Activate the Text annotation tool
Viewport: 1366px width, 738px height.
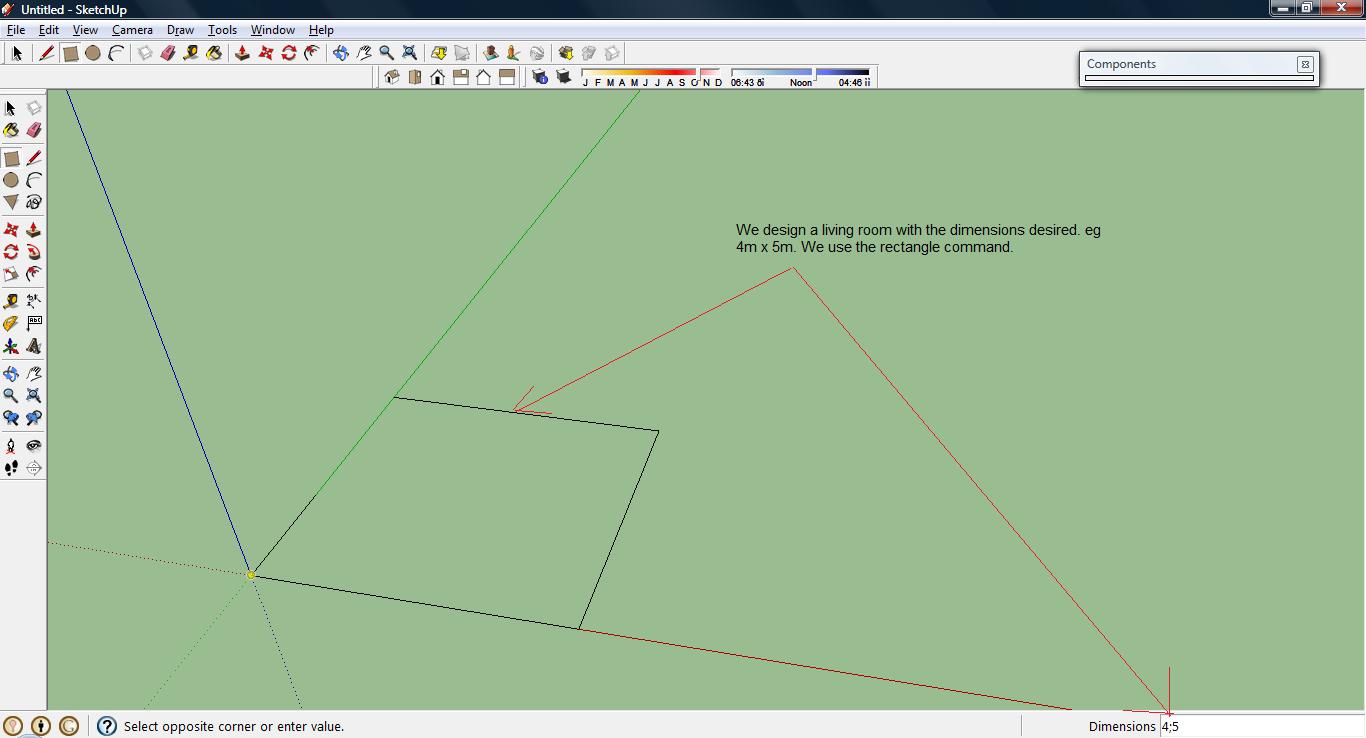coord(34,323)
